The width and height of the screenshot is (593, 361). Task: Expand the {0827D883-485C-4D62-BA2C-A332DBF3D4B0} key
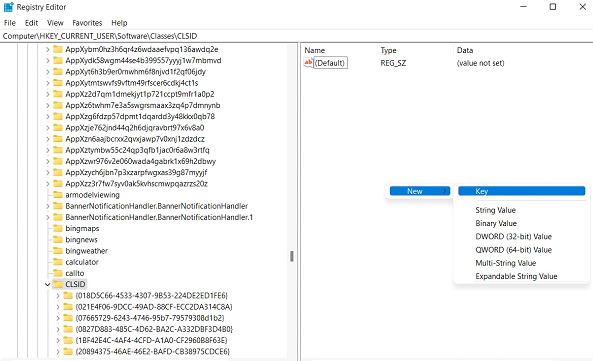pyautogui.click(x=57, y=329)
